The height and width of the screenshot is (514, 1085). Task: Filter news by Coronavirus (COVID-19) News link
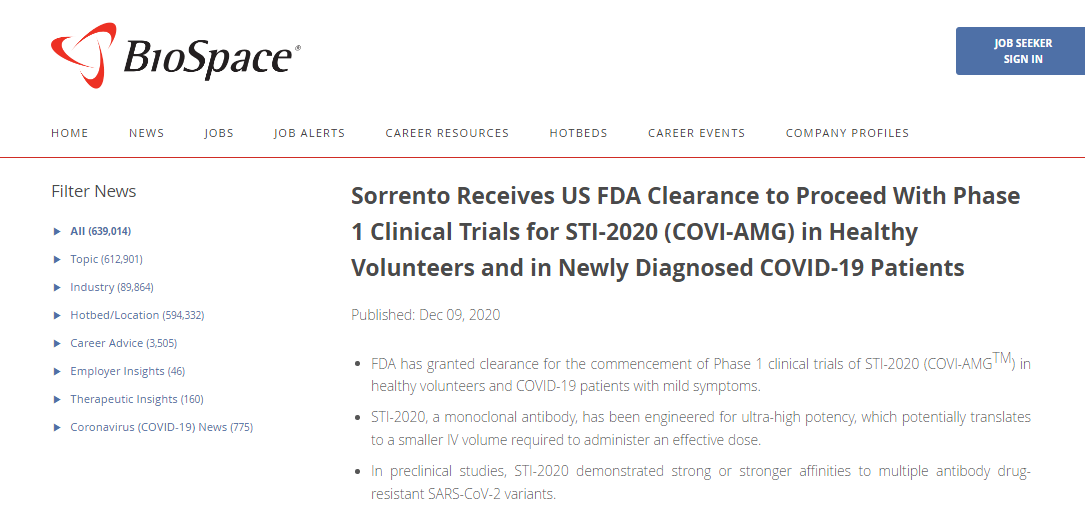[161, 428]
